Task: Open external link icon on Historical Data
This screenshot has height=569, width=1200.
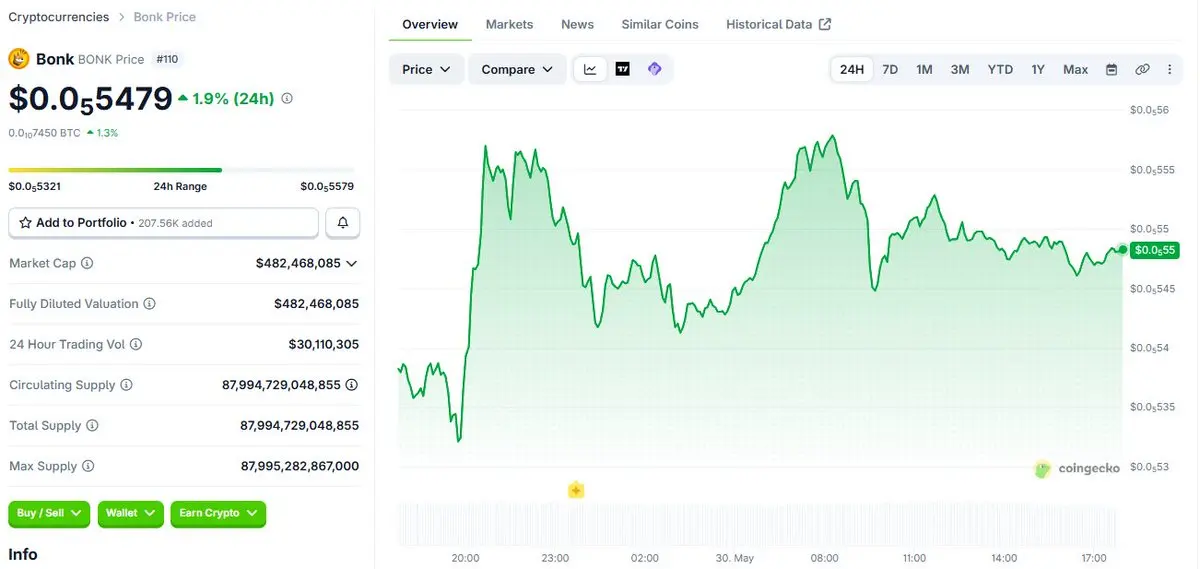Action: click(x=824, y=24)
